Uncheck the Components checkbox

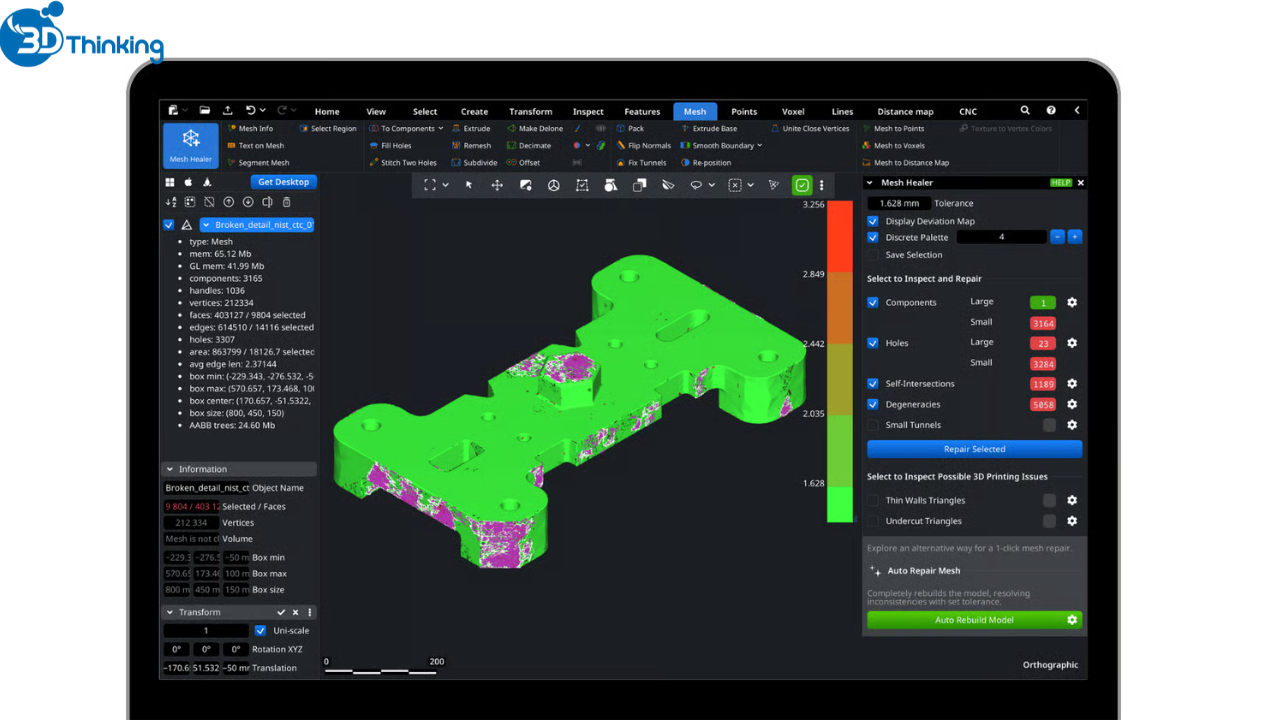[x=873, y=302]
